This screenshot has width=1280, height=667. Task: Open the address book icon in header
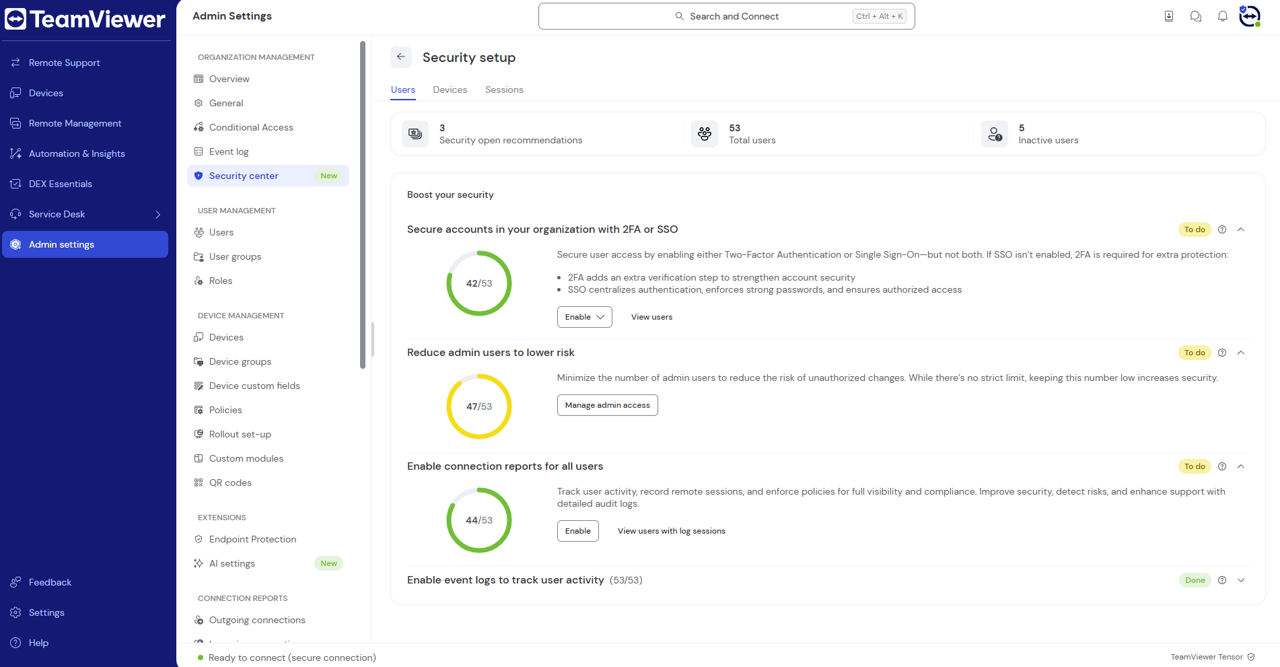click(1169, 16)
